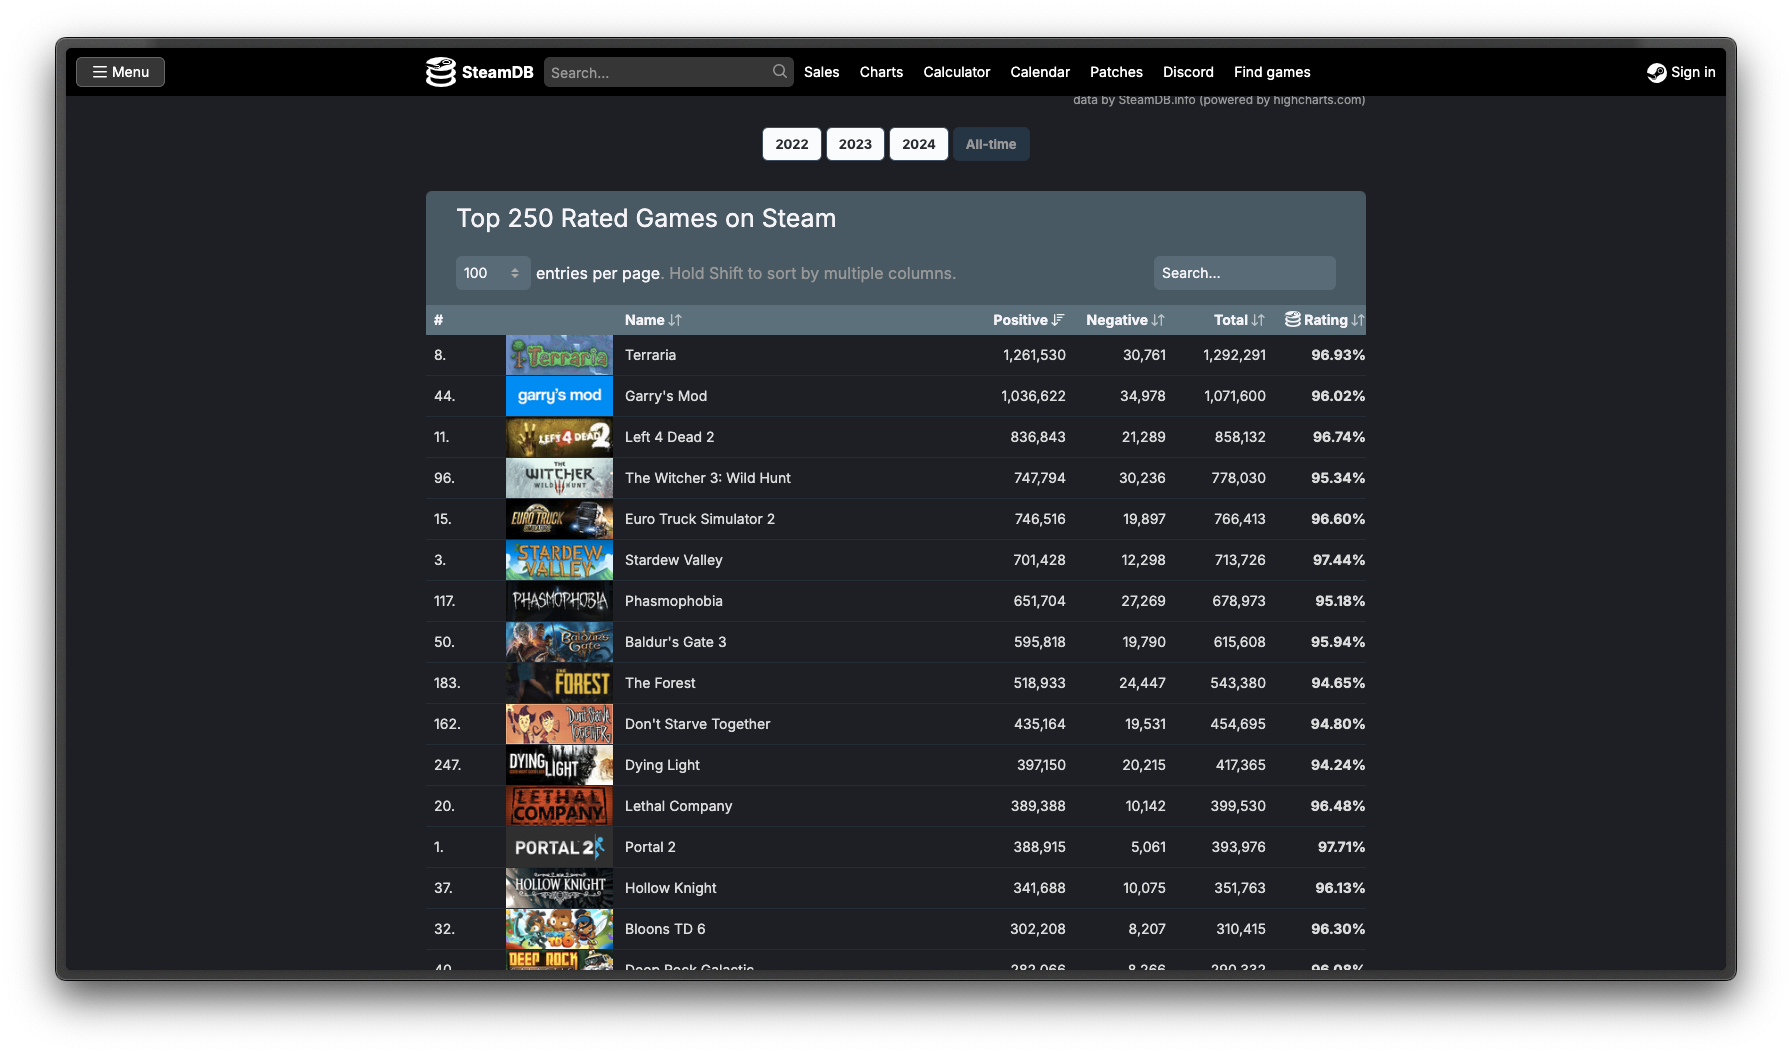Select the 2024 year button

919,144
